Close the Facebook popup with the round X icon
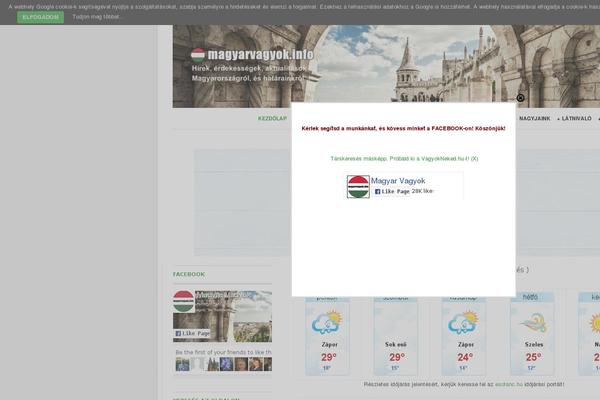This screenshot has width=600, height=400. (520, 98)
